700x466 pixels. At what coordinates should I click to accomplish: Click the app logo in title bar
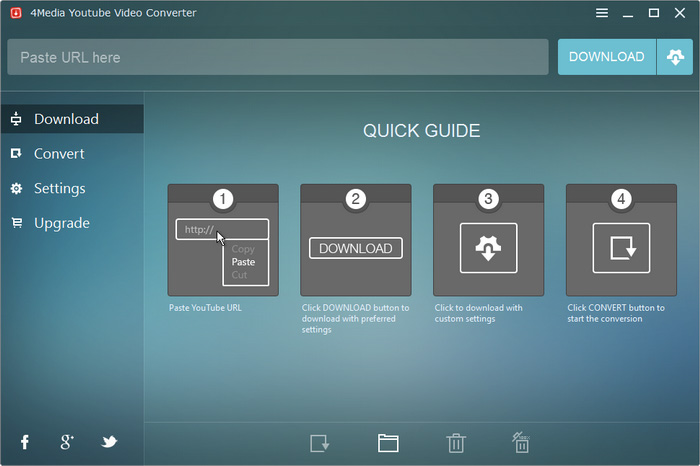16,13
